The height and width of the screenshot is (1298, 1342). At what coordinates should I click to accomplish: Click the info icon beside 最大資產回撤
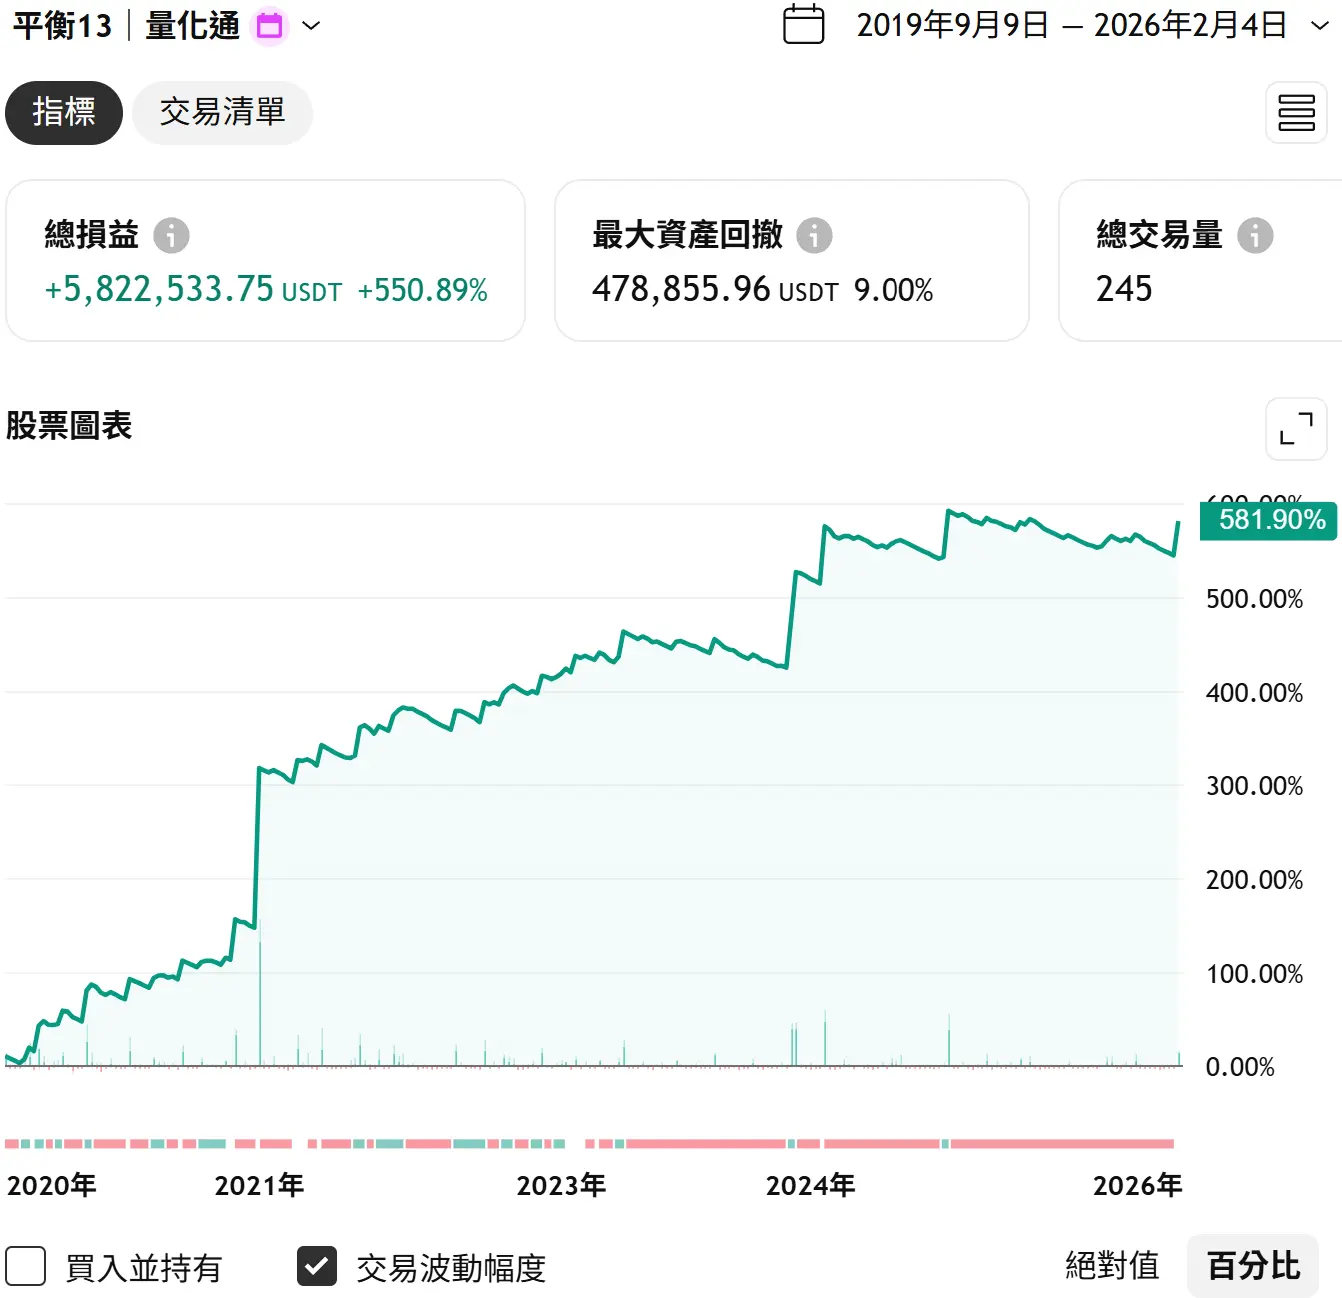click(x=814, y=236)
